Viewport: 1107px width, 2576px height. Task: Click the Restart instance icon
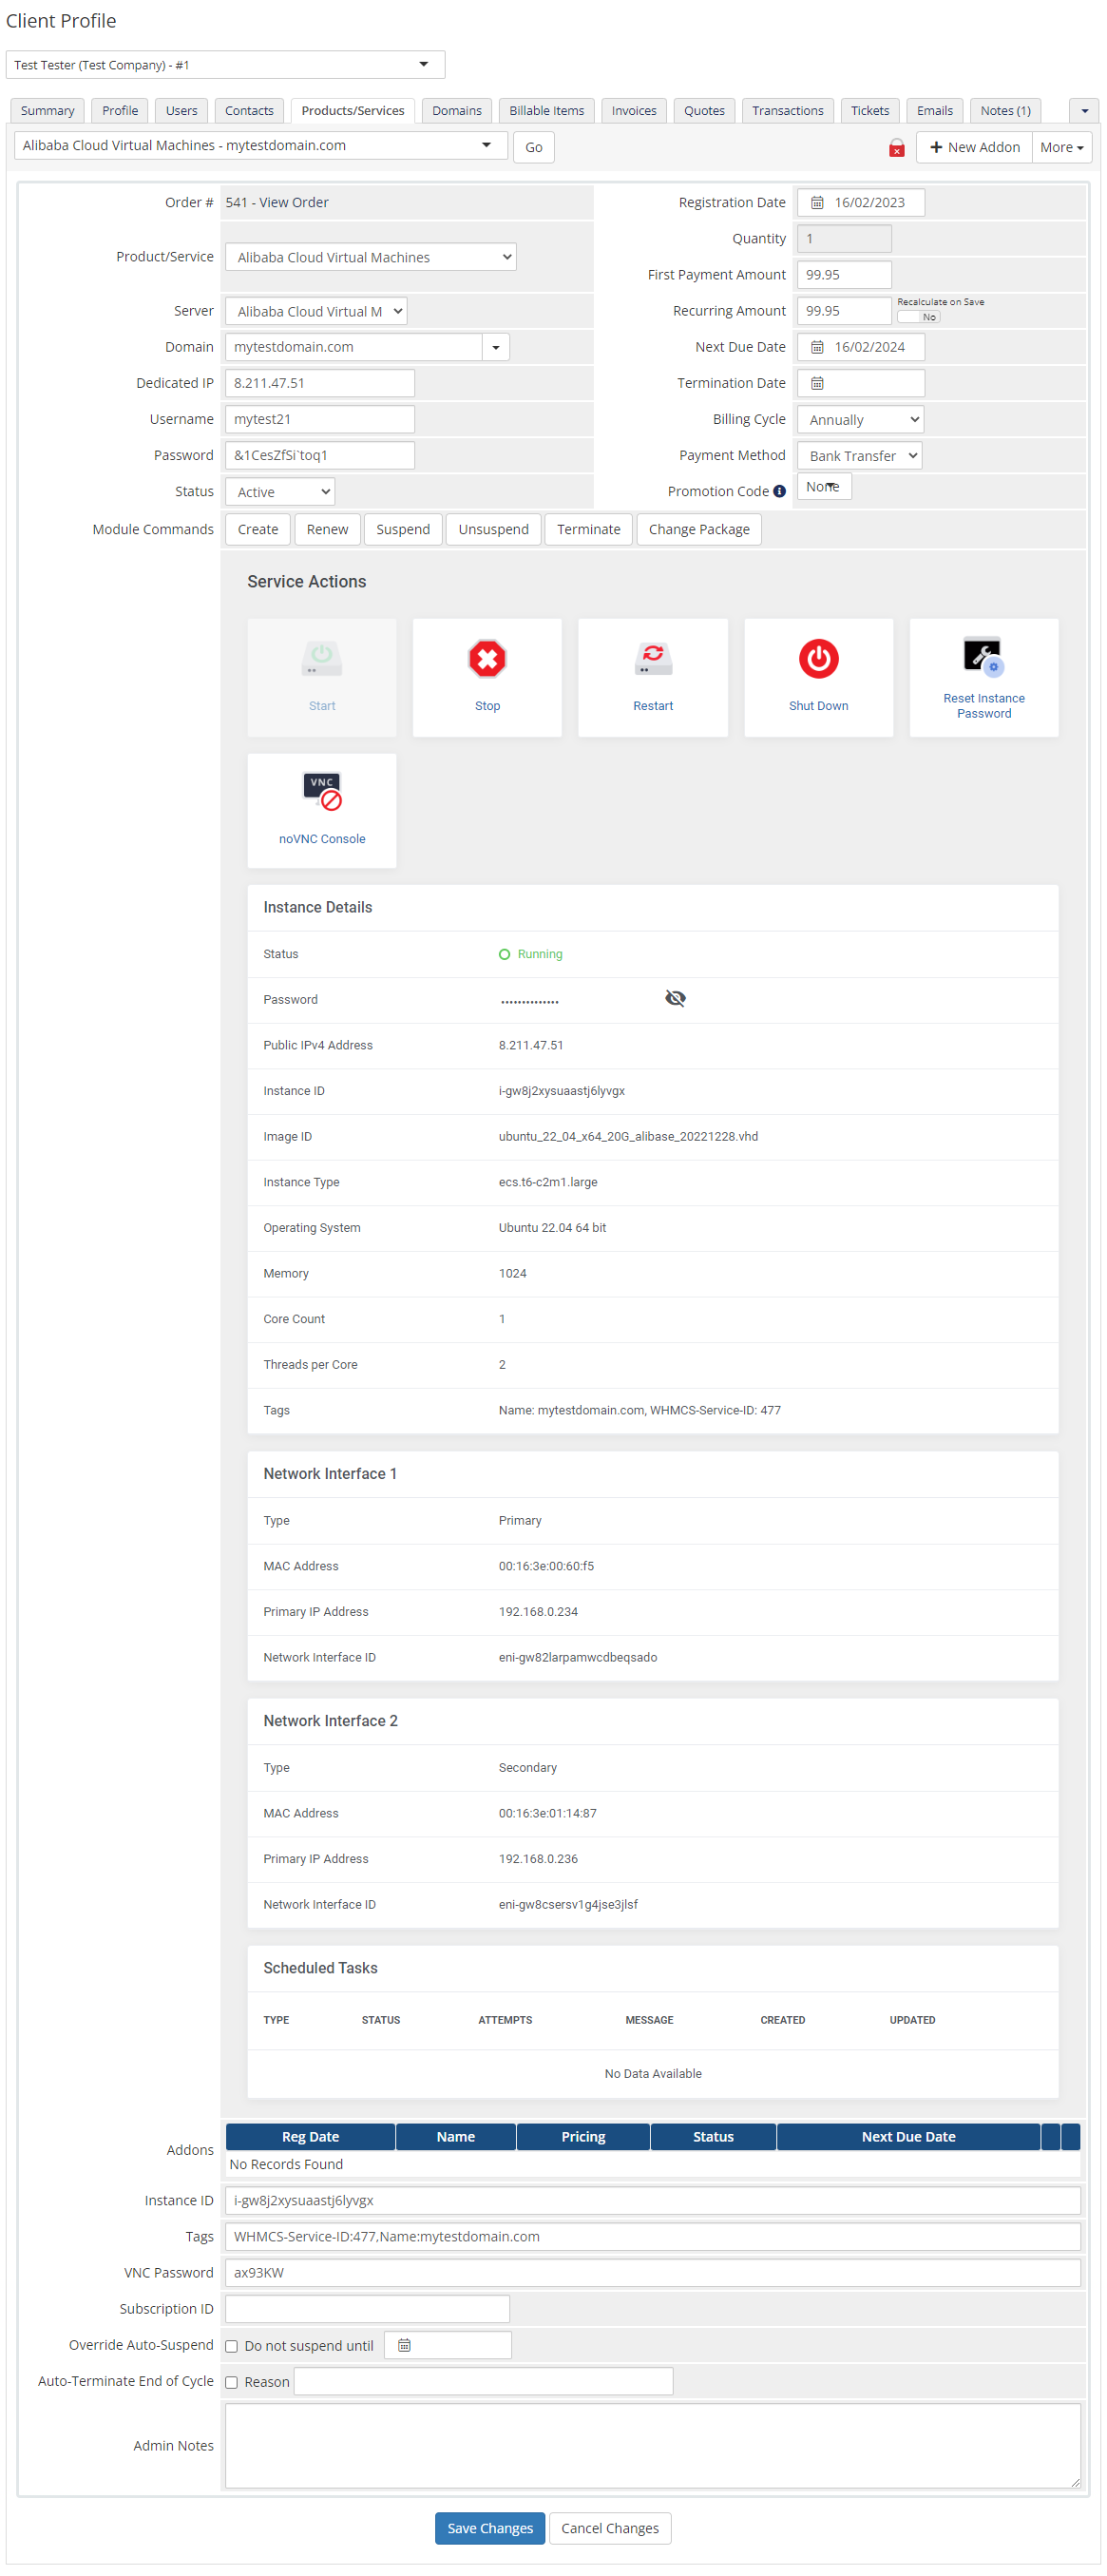[x=652, y=660]
